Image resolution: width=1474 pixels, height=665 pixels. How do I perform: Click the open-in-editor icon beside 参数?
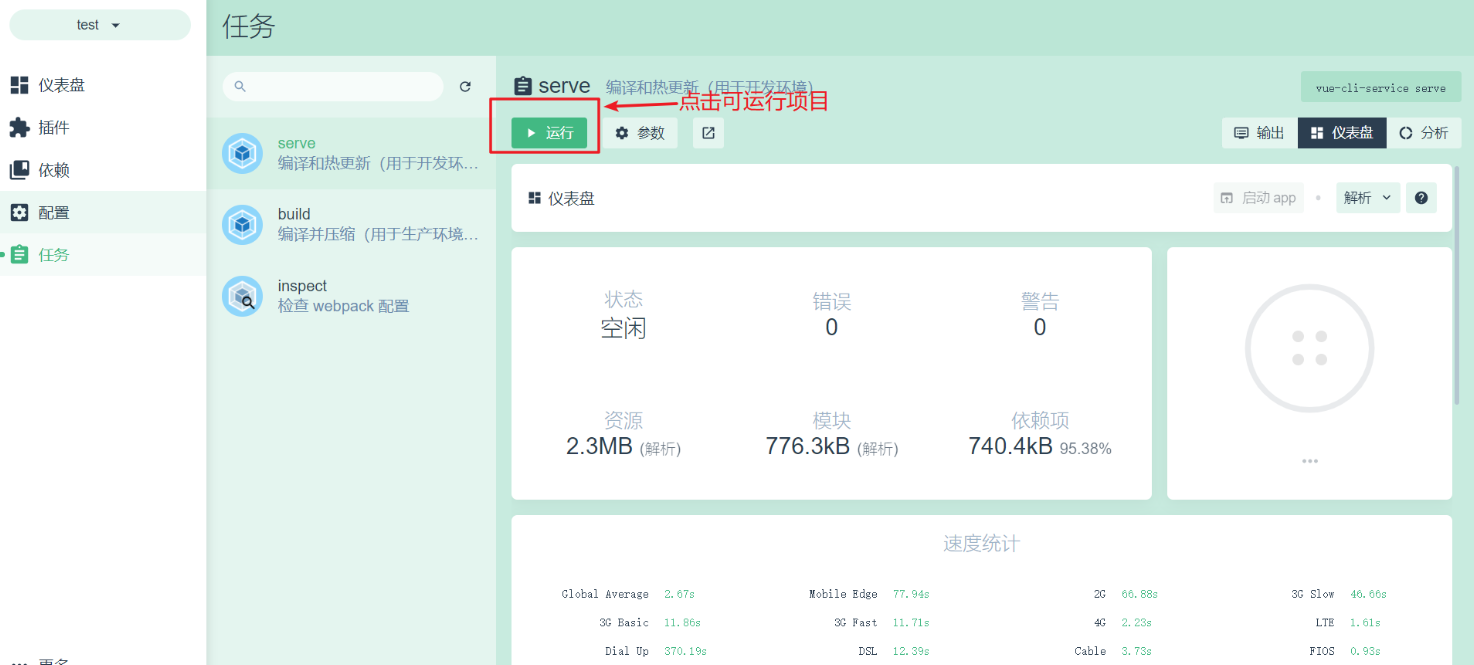pyautogui.click(x=708, y=132)
